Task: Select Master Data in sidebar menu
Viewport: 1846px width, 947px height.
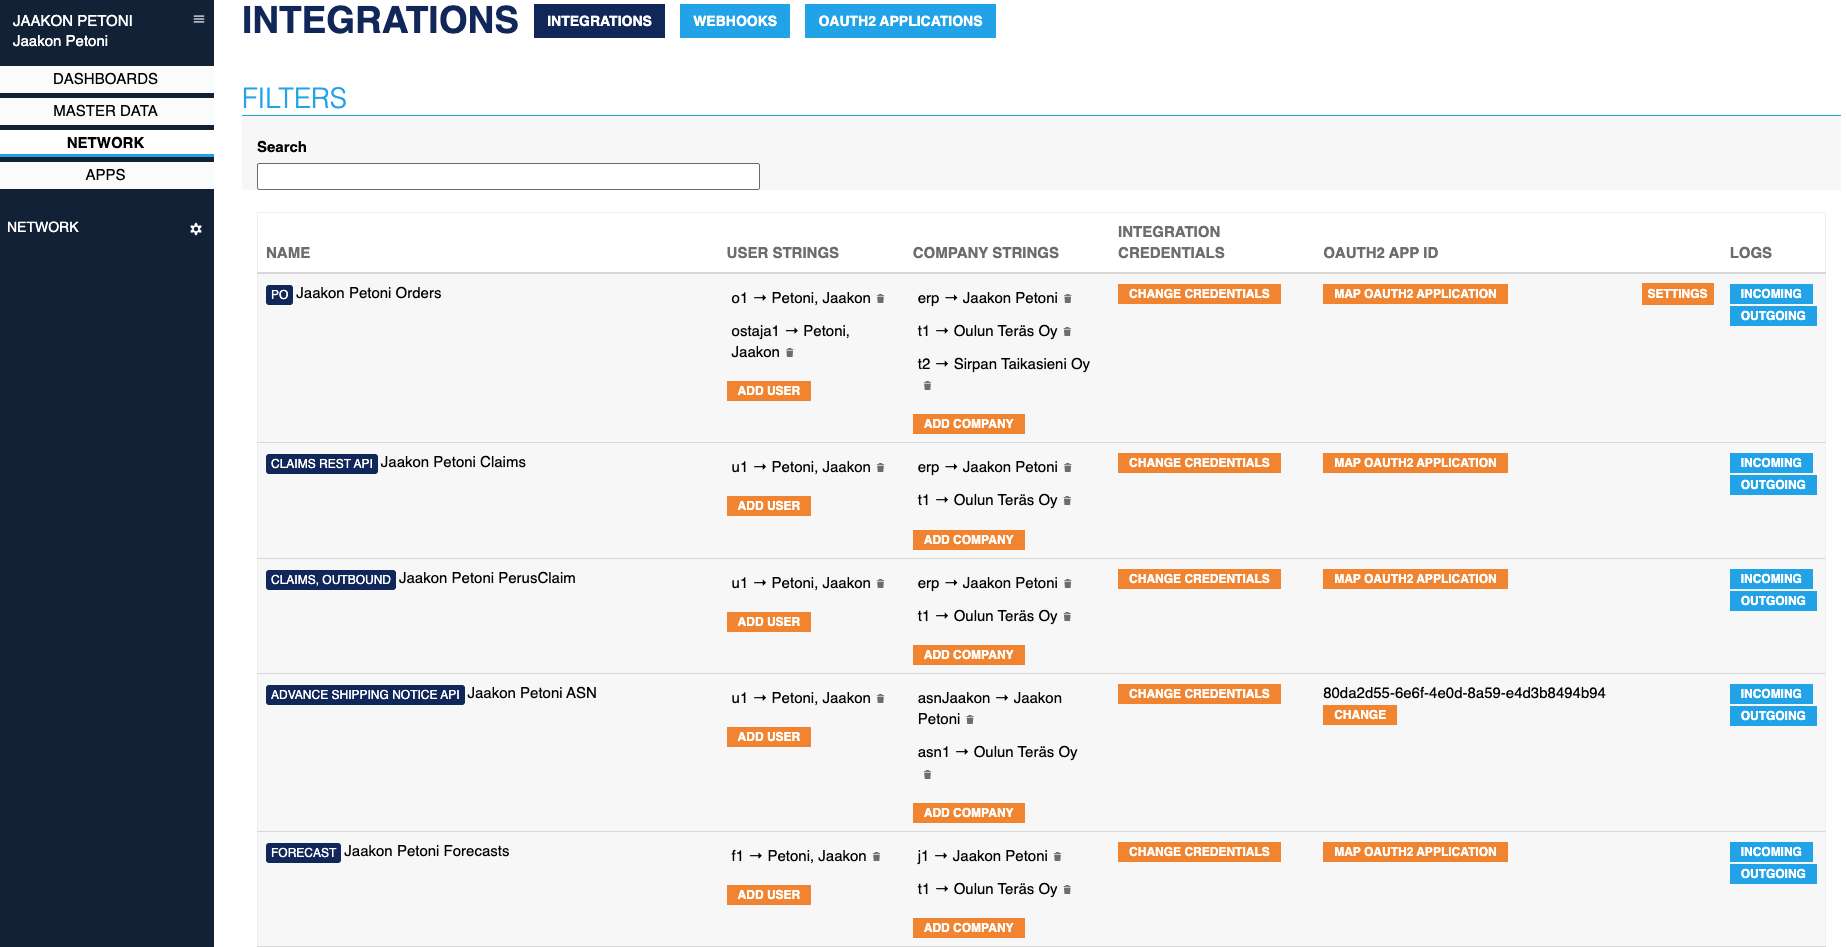Action: click(106, 111)
